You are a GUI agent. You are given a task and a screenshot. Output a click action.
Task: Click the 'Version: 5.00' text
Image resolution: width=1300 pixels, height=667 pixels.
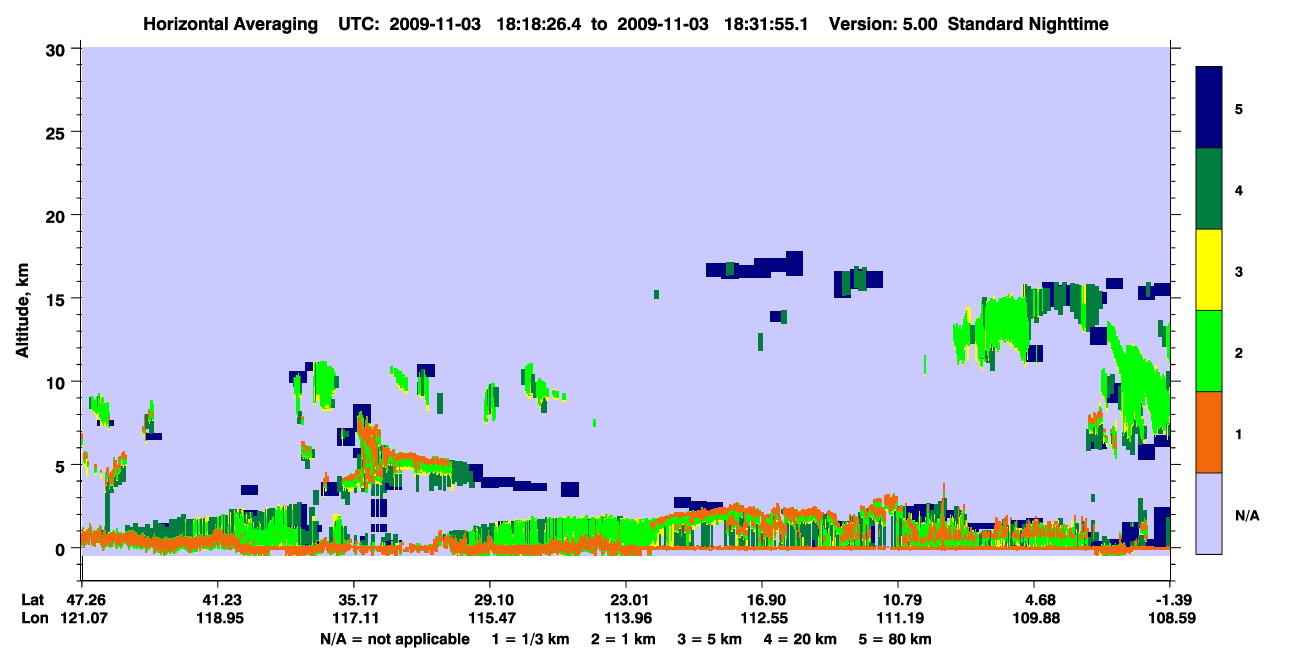881,23
